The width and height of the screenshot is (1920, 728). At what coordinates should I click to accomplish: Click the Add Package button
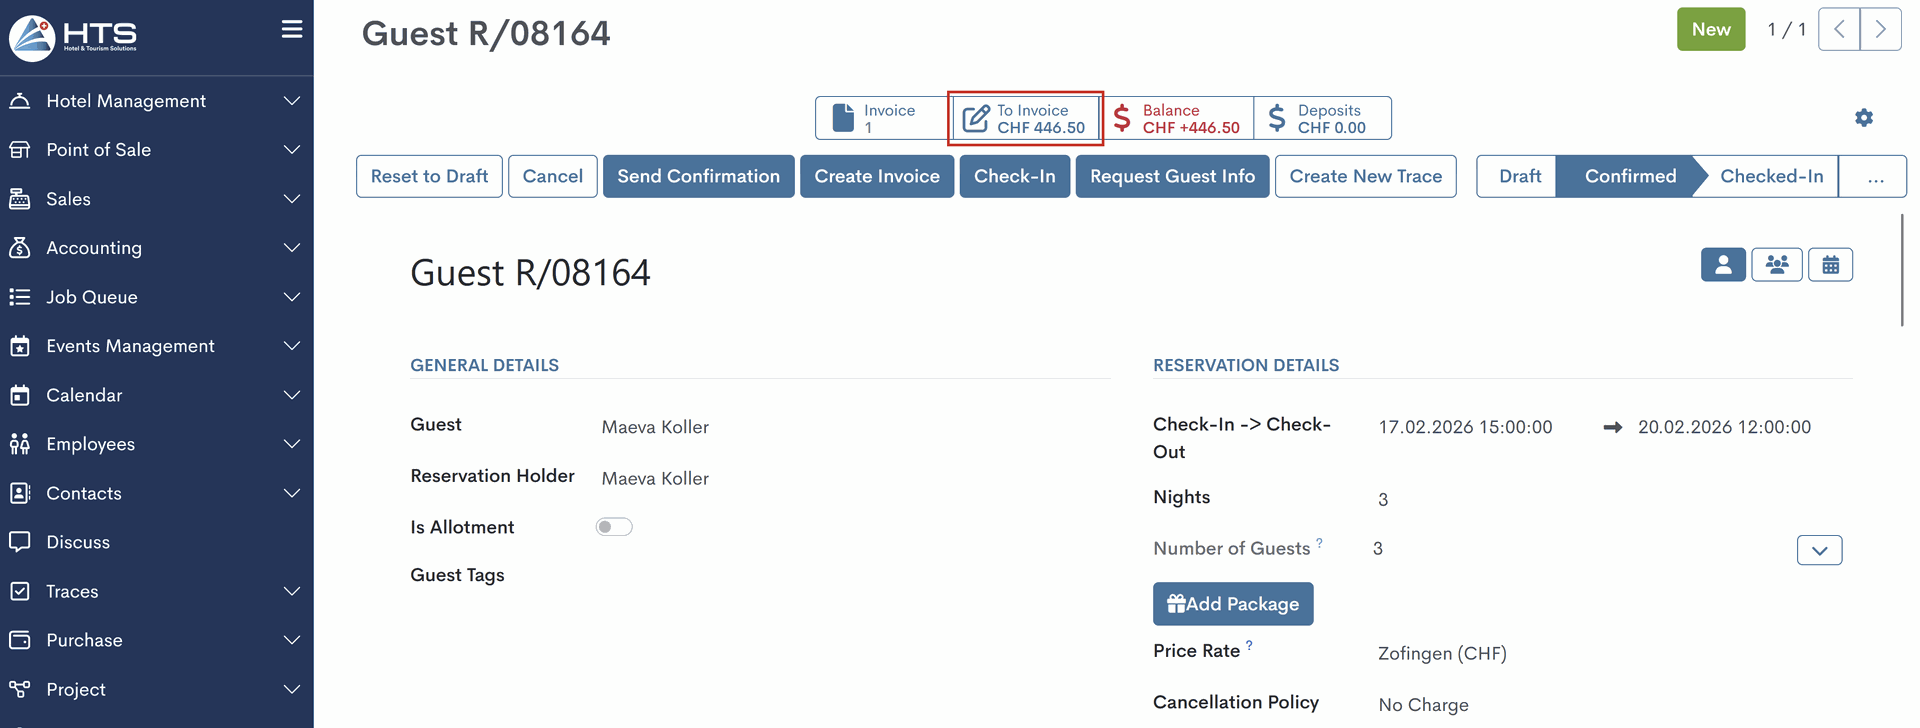[x=1232, y=604]
